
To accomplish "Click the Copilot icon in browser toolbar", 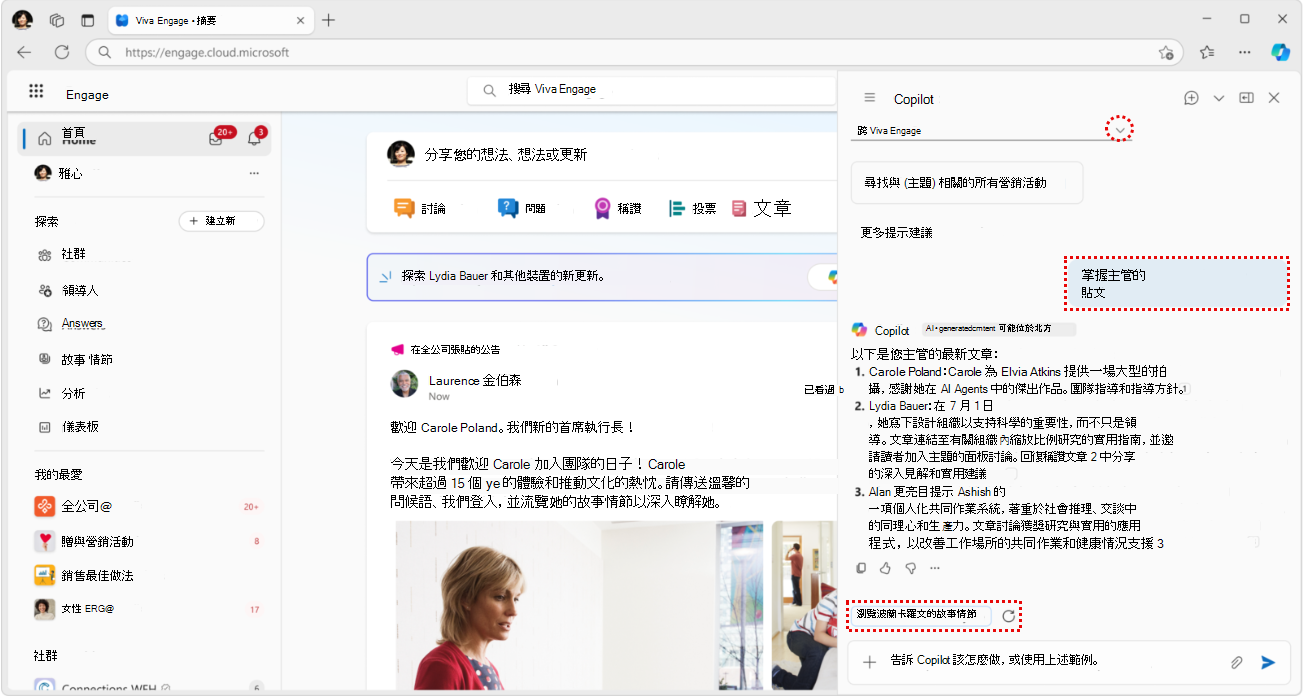I will click(x=1280, y=52).
